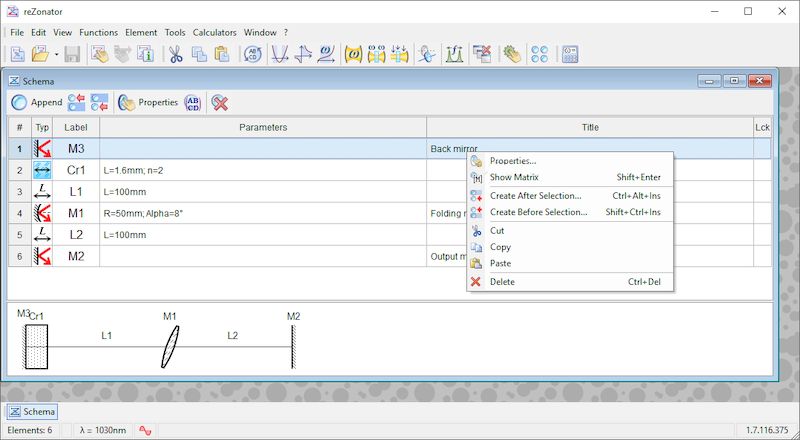The height and width of the screenshot is (440, 800).
Task: Open the Functions menu
Action: pyautogui.click(x=98, y=32)
